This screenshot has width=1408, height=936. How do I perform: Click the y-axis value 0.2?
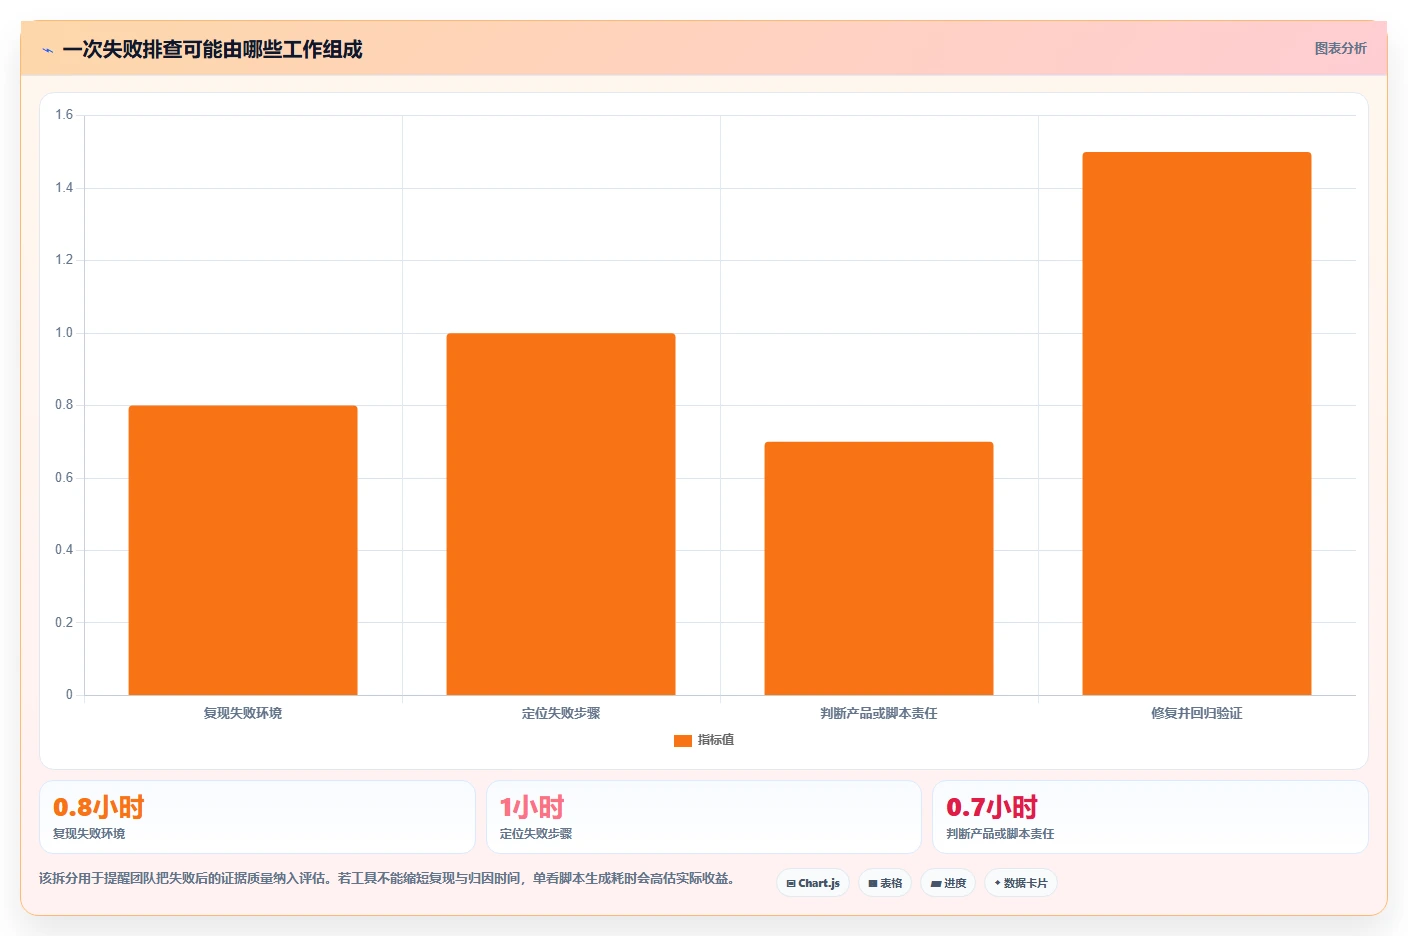[64, 623]
